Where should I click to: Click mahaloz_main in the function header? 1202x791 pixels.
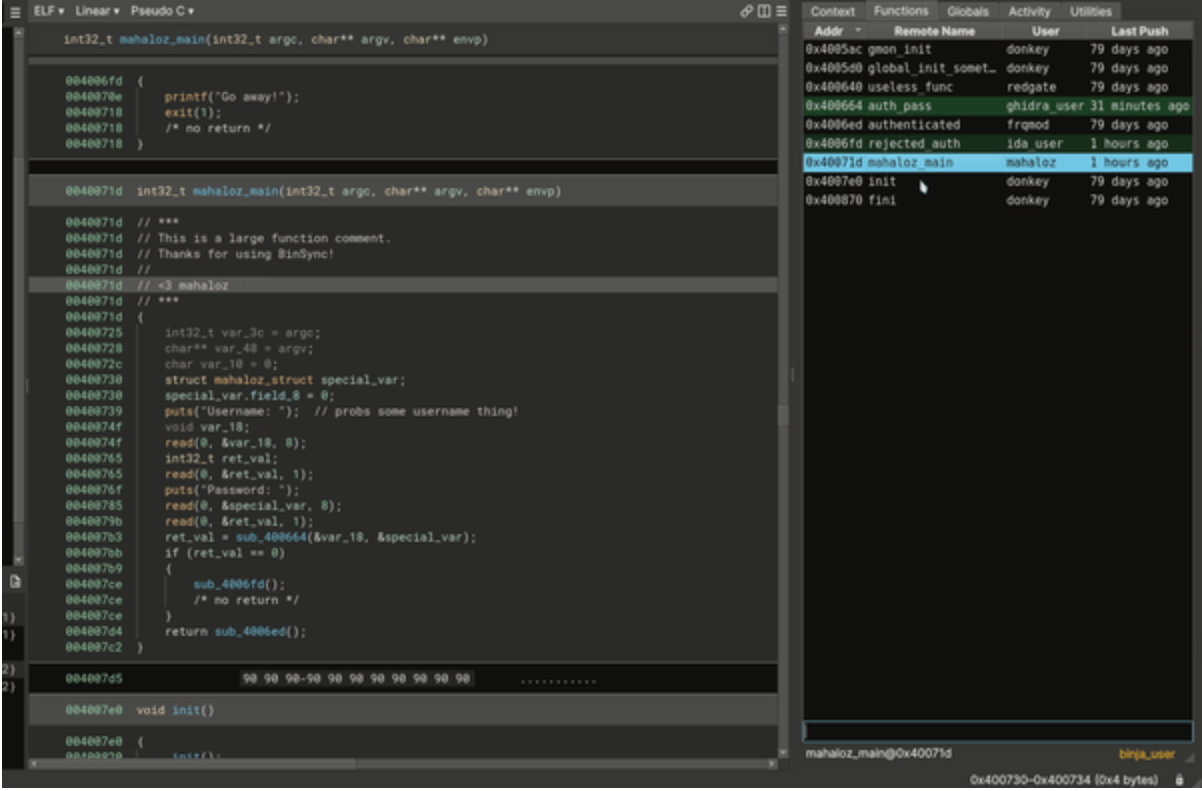point(236,190)
